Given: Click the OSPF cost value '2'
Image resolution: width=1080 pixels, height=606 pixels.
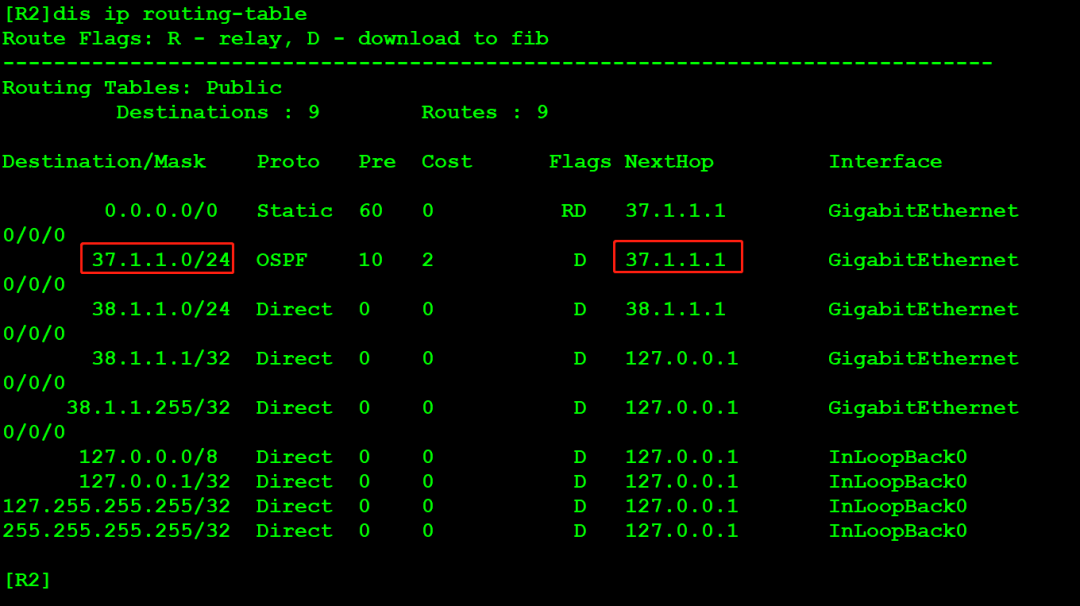Looking at the screenshot, I should coord(428,260).
